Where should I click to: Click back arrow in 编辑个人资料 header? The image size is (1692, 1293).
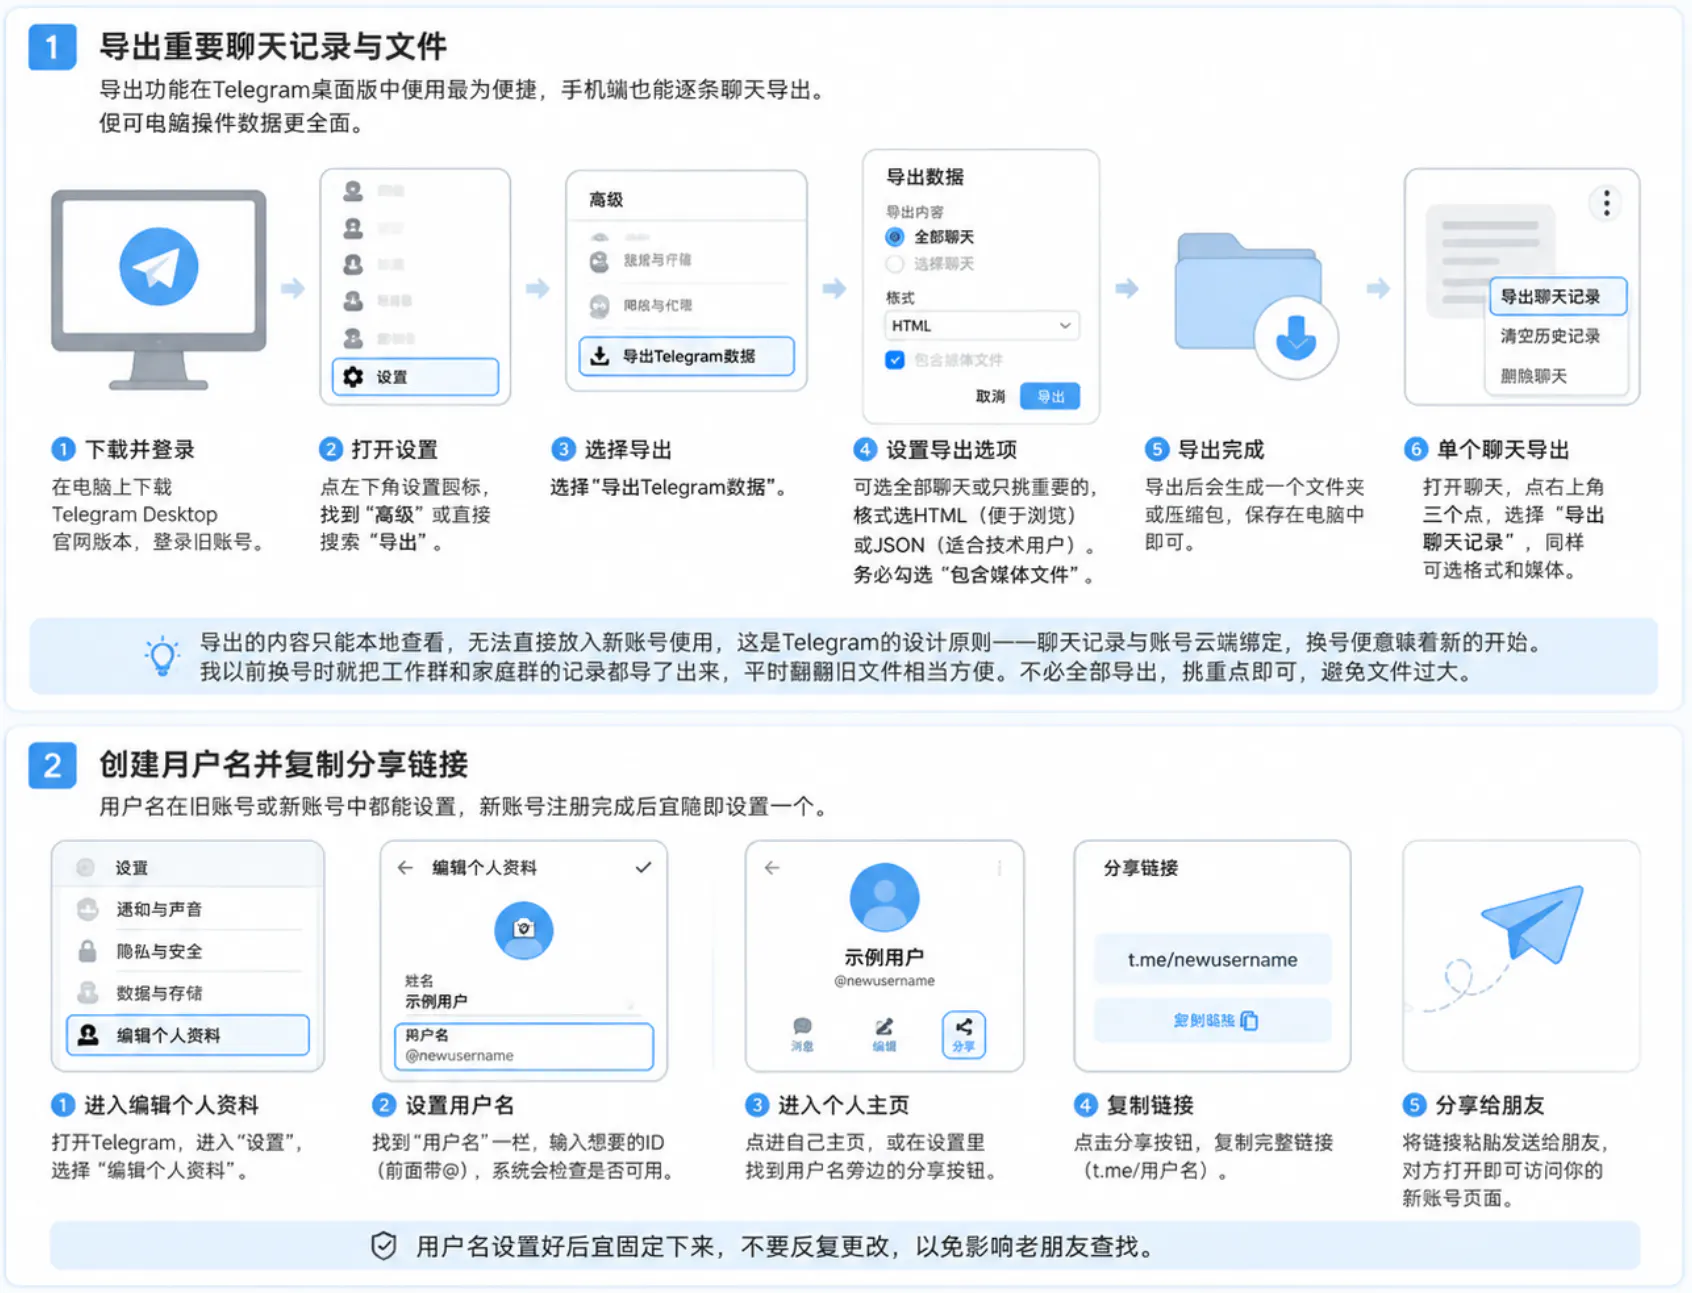point(405,868)
